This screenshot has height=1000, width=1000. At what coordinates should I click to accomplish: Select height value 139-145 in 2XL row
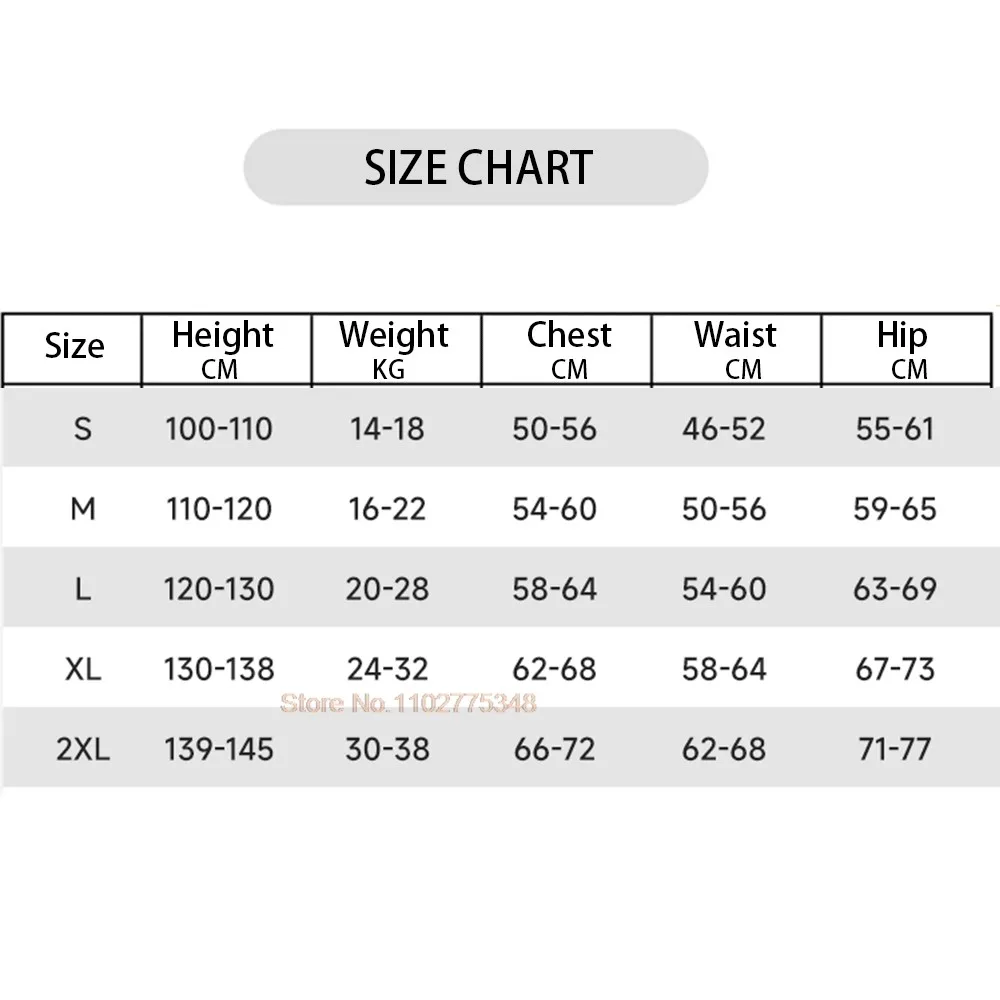pos(219,749)
